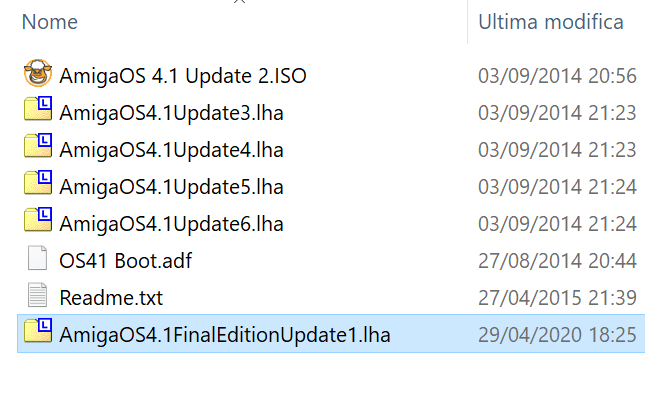Click the blank file icon for OS41 Boot.adf

pyautogui.click(x=37, y=260)
